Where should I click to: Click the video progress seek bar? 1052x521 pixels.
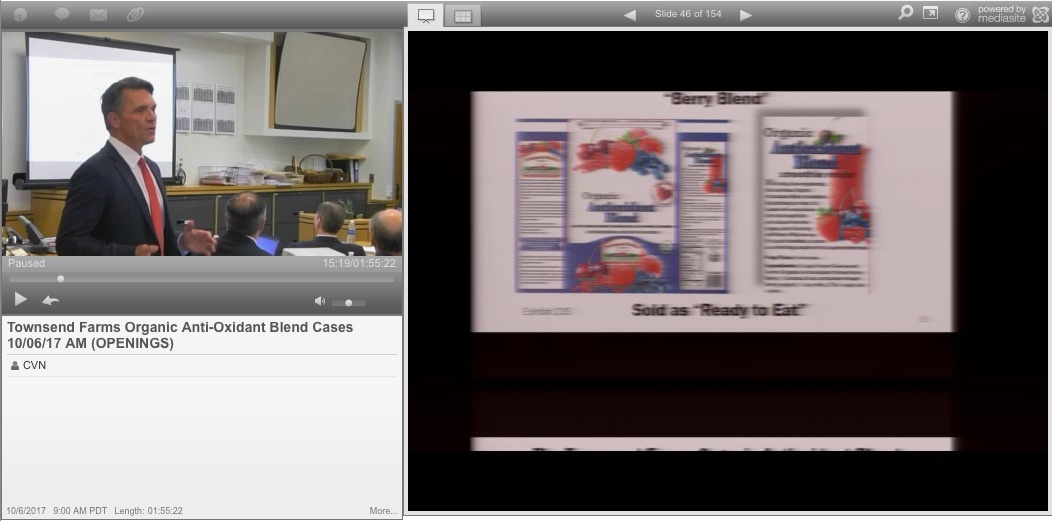pyautogui.click(x=201, y=279)
